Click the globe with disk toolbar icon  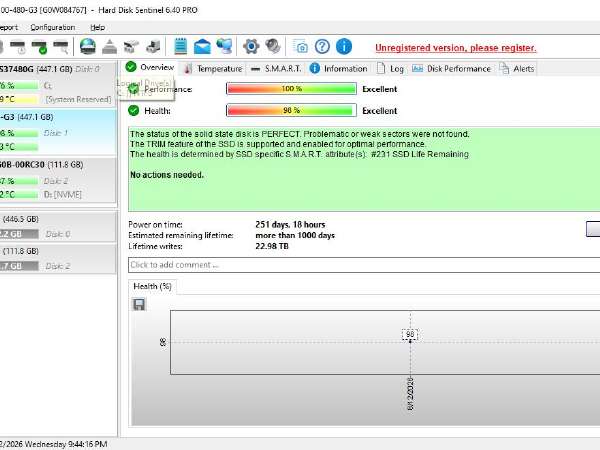pyautogui.click(x=88, y=46)
